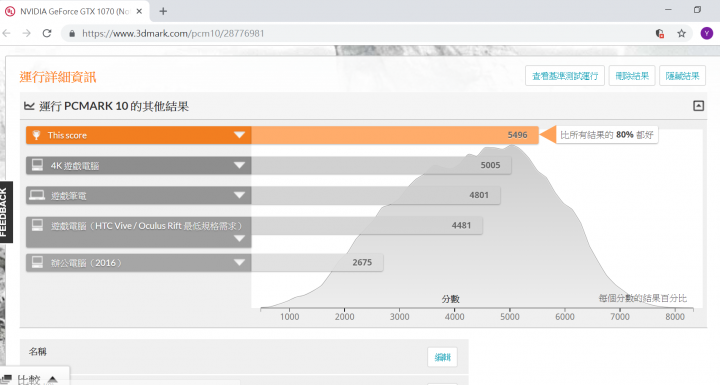Open the shield extension icon in address bar
The height and width of the screenshot is (385, 720).
tap(660, 33)
